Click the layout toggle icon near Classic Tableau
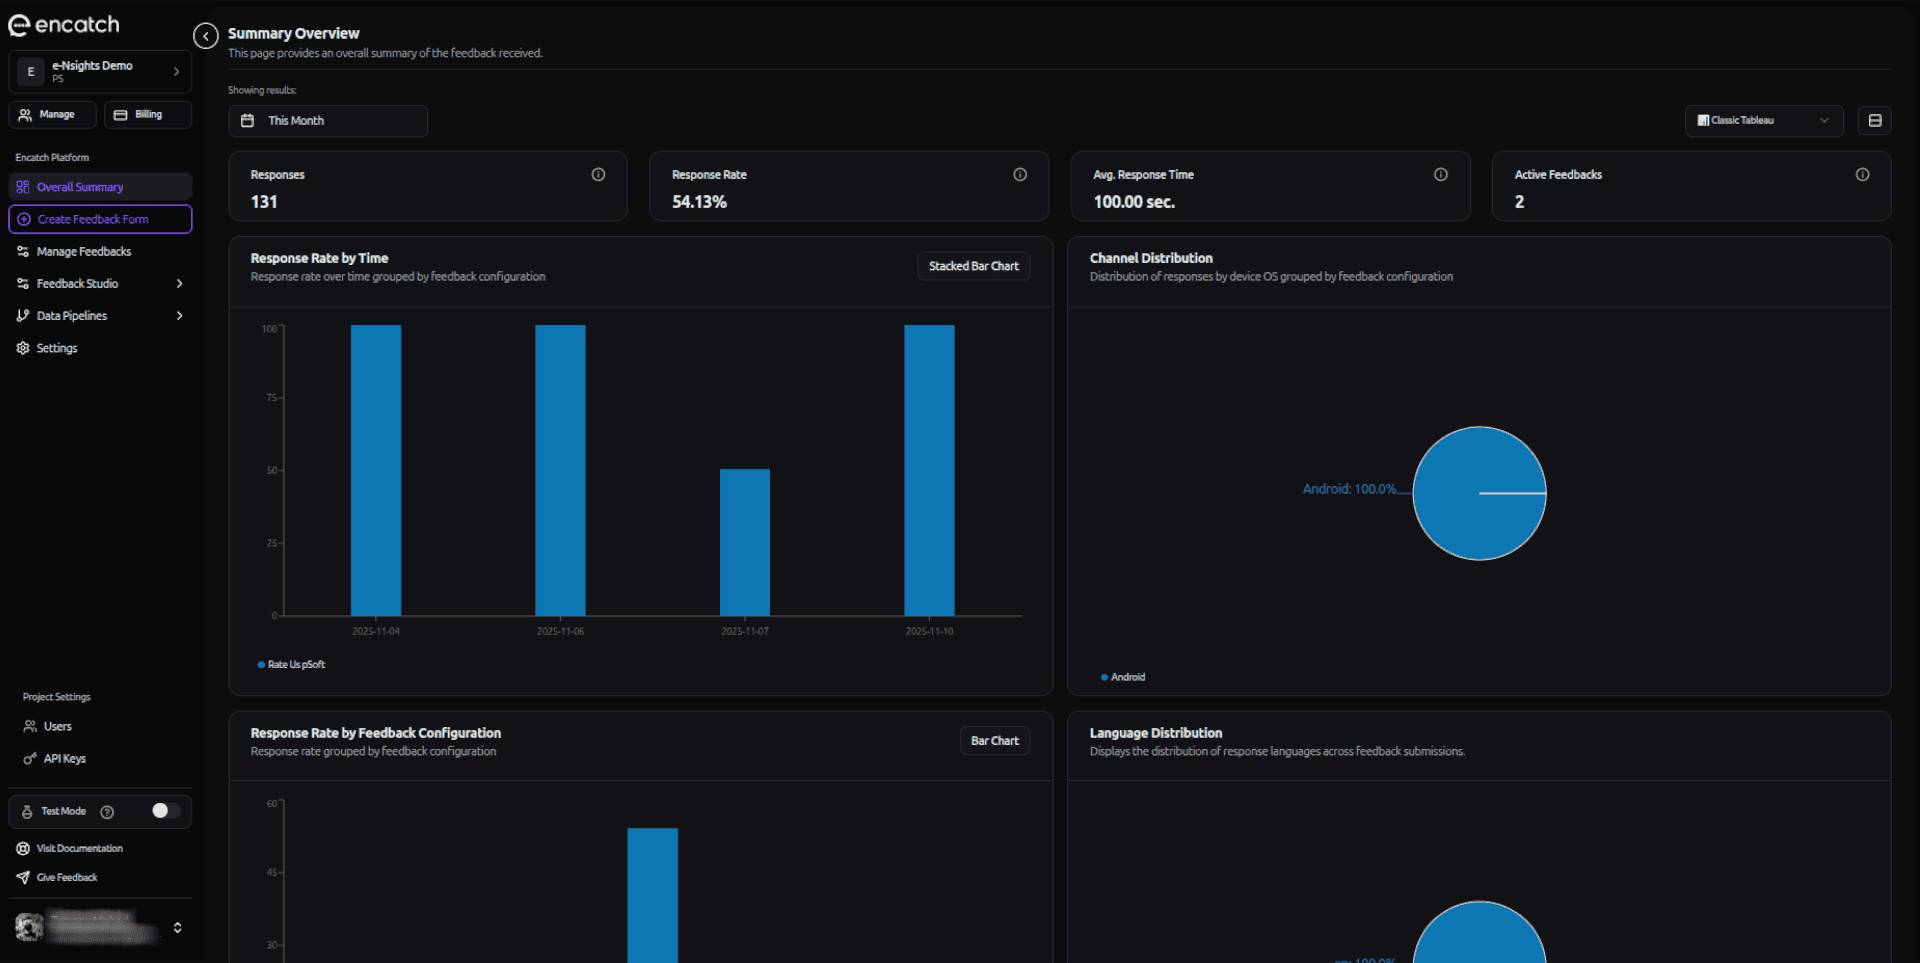 point(1876,120)
